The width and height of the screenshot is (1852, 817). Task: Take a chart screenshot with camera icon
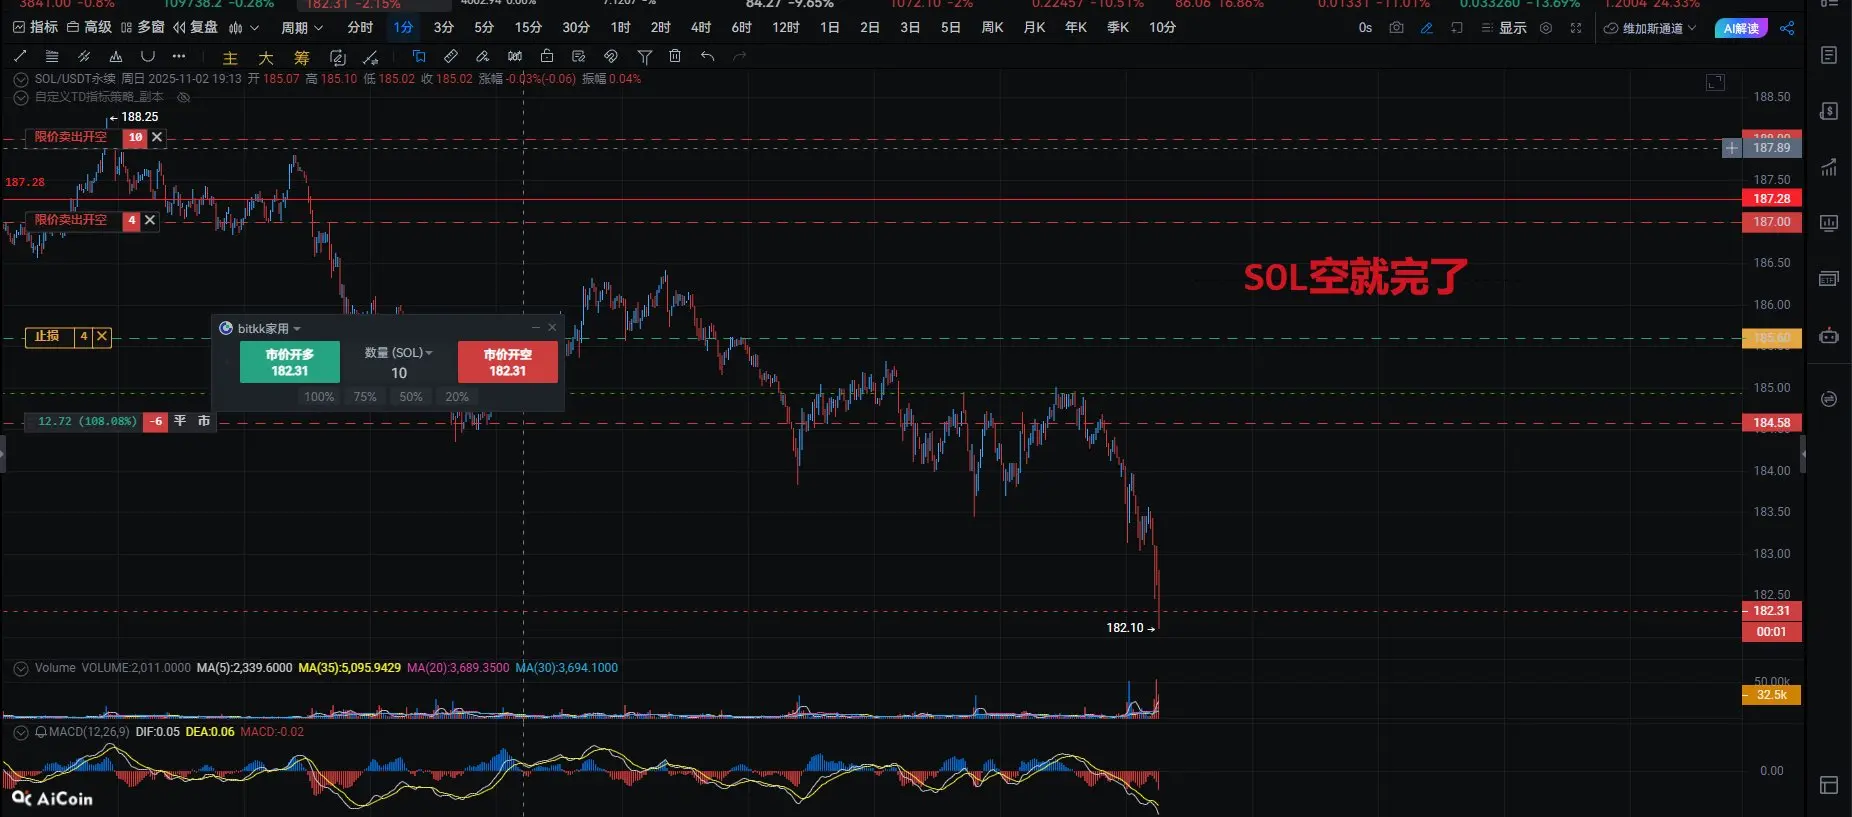point(1396,28)
